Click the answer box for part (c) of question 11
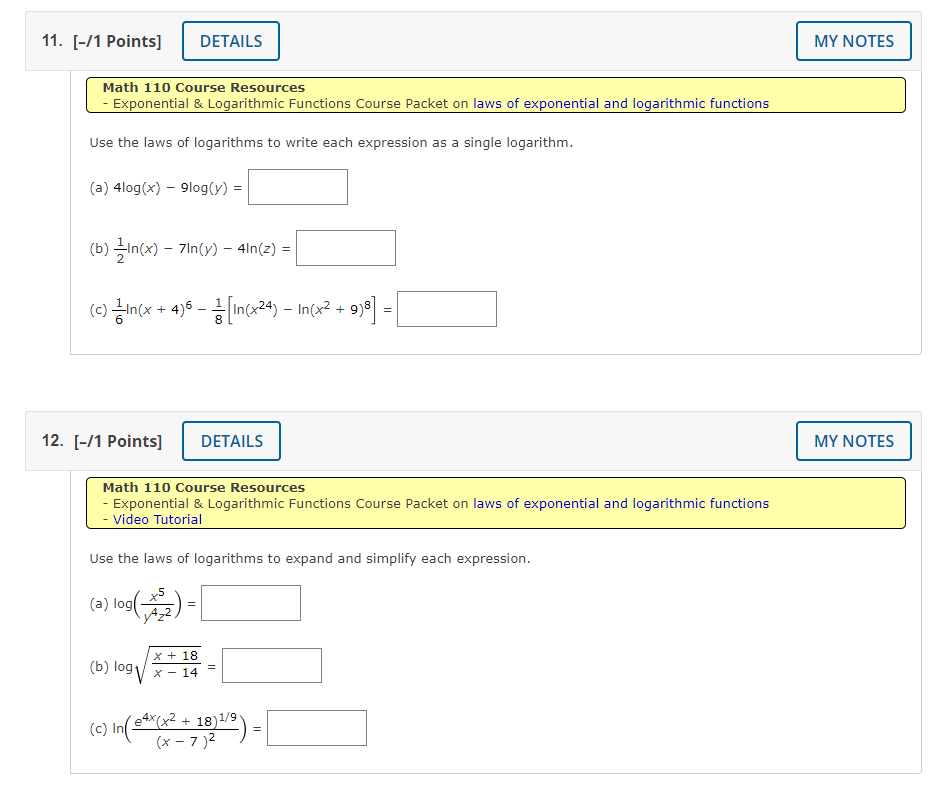Image resolution: width=937 pixels, height=794 pixels. coord(446,308)
